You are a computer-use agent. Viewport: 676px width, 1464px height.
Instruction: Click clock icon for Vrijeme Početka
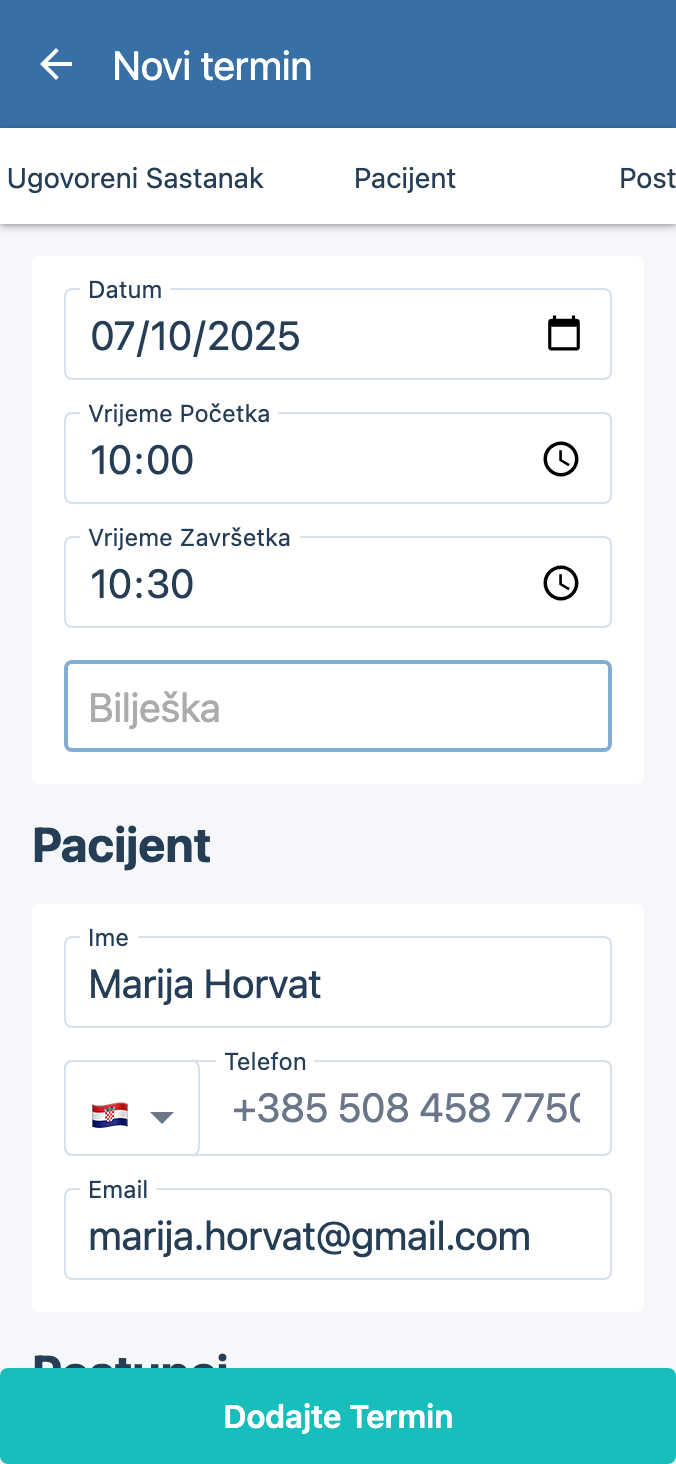point(560,459)
